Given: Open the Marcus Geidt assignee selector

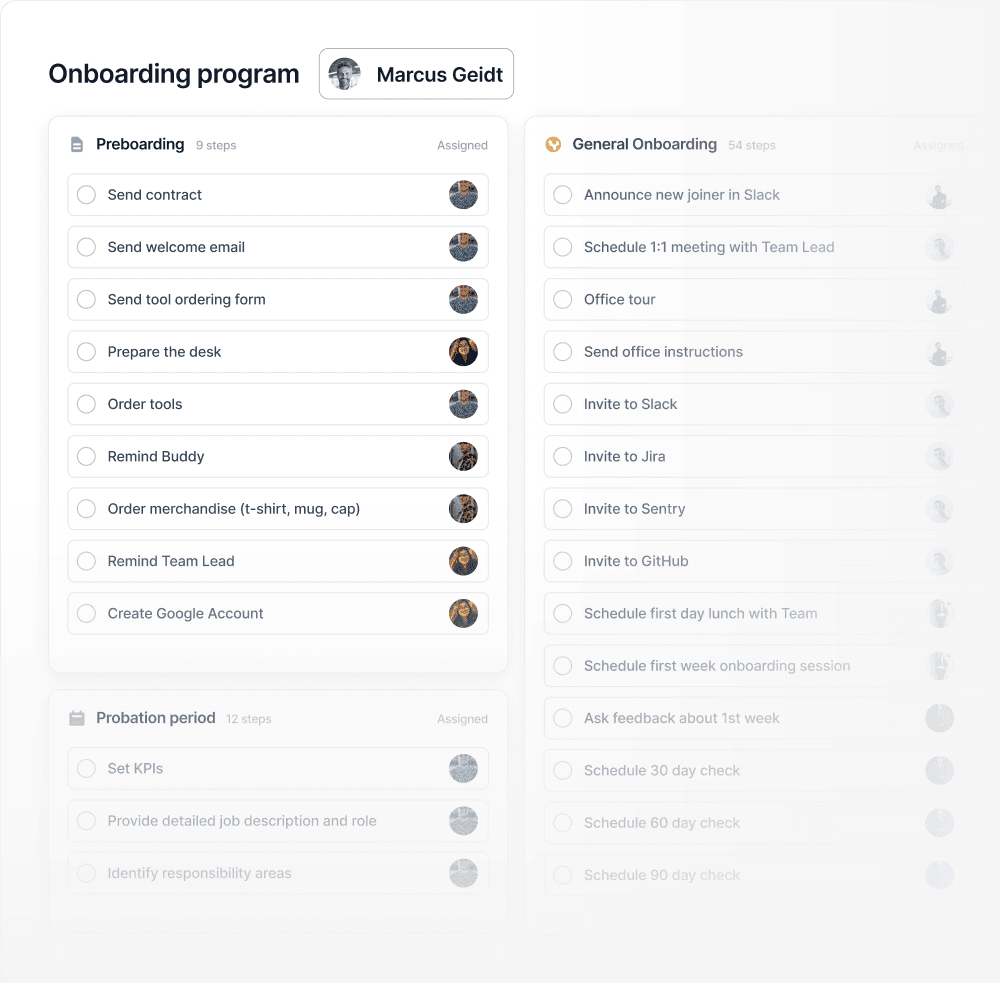Looking at the screenshot, I should click(416, 73).
